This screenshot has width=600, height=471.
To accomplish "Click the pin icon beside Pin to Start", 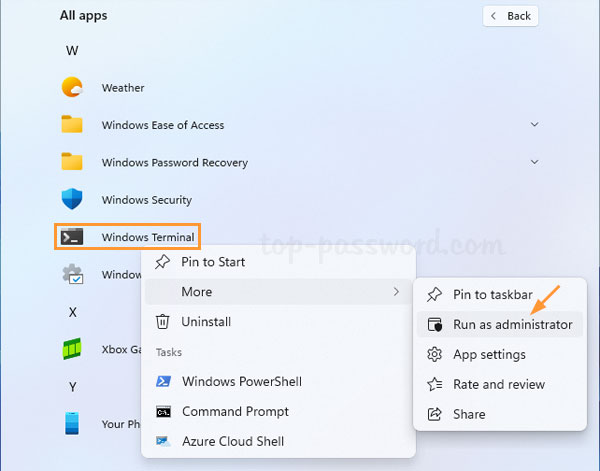I will 163,262.
